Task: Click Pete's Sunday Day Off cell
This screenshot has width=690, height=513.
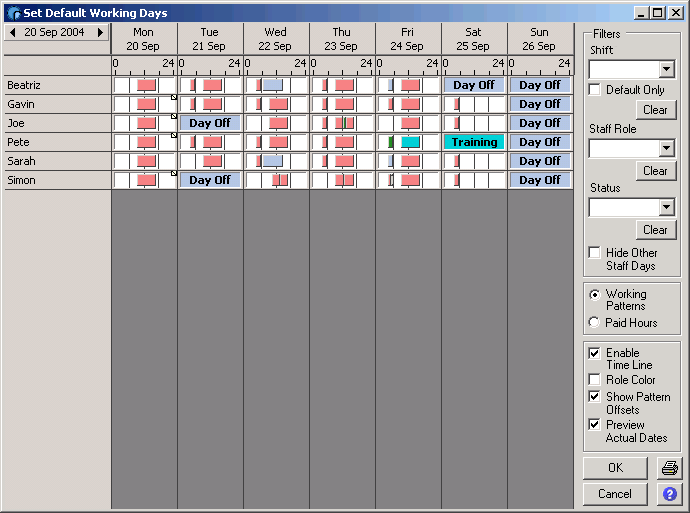Action: pyautogui.click(x=540, y=142)
